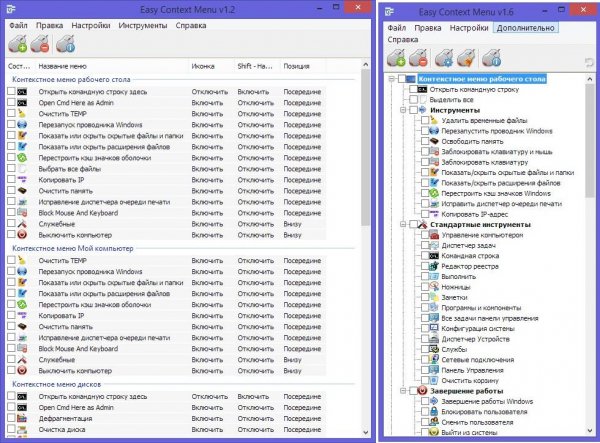Click the Блокировать пользователя lock icon
This screenshot has height=443, width=600.
(x=434, y=412)
